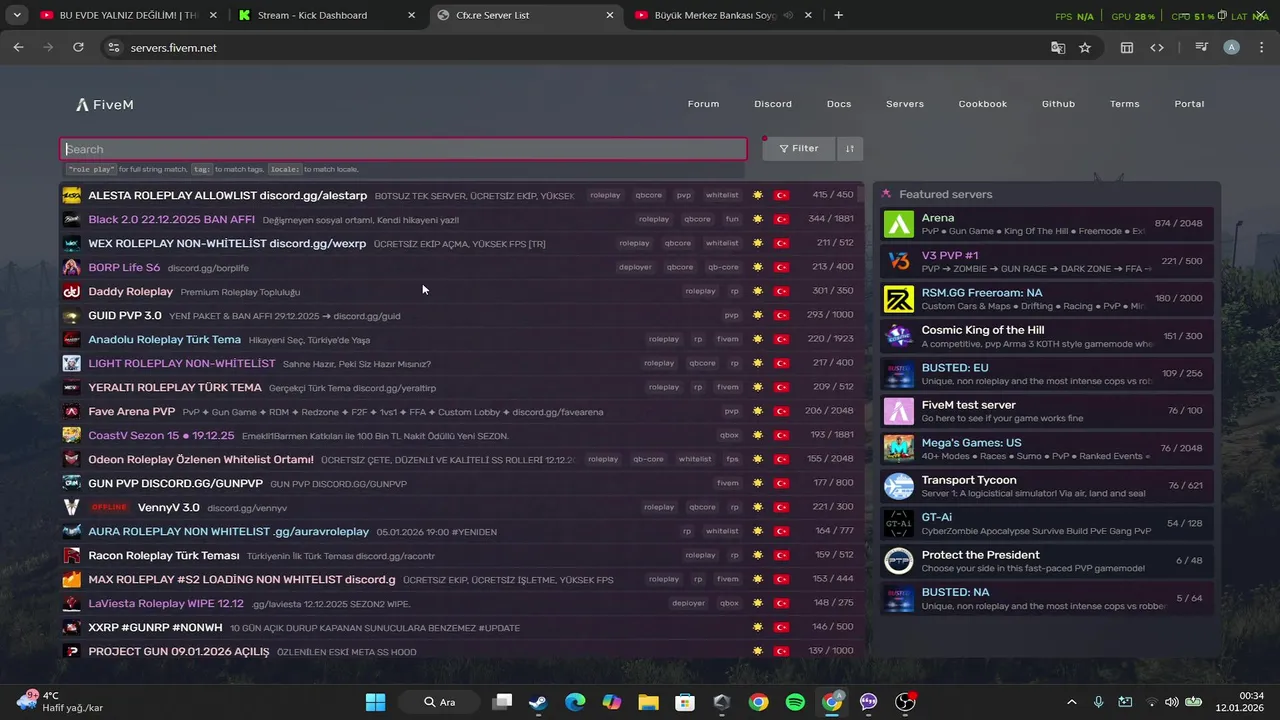Click the qbox tag on CoastV Sezon 15 row
The width and height of the screenshot is (1280, 720).
pyautogui.click(x=729, y=436)
